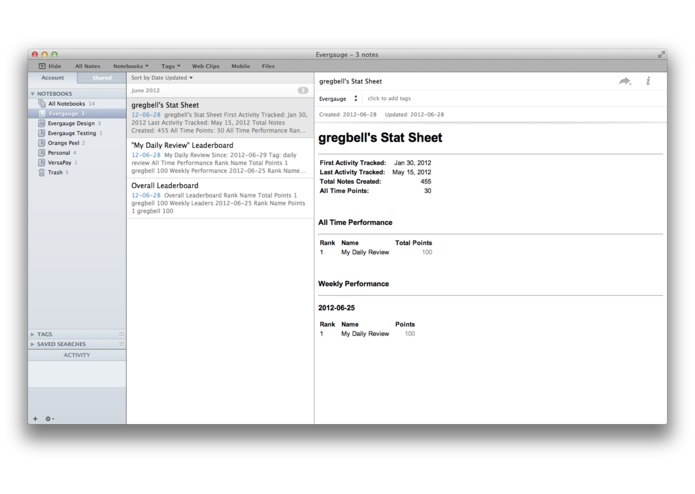The width and height of the screenshot is (695, 494).
Task: Select the Evergauge Testing notebook
Action: 77,133
